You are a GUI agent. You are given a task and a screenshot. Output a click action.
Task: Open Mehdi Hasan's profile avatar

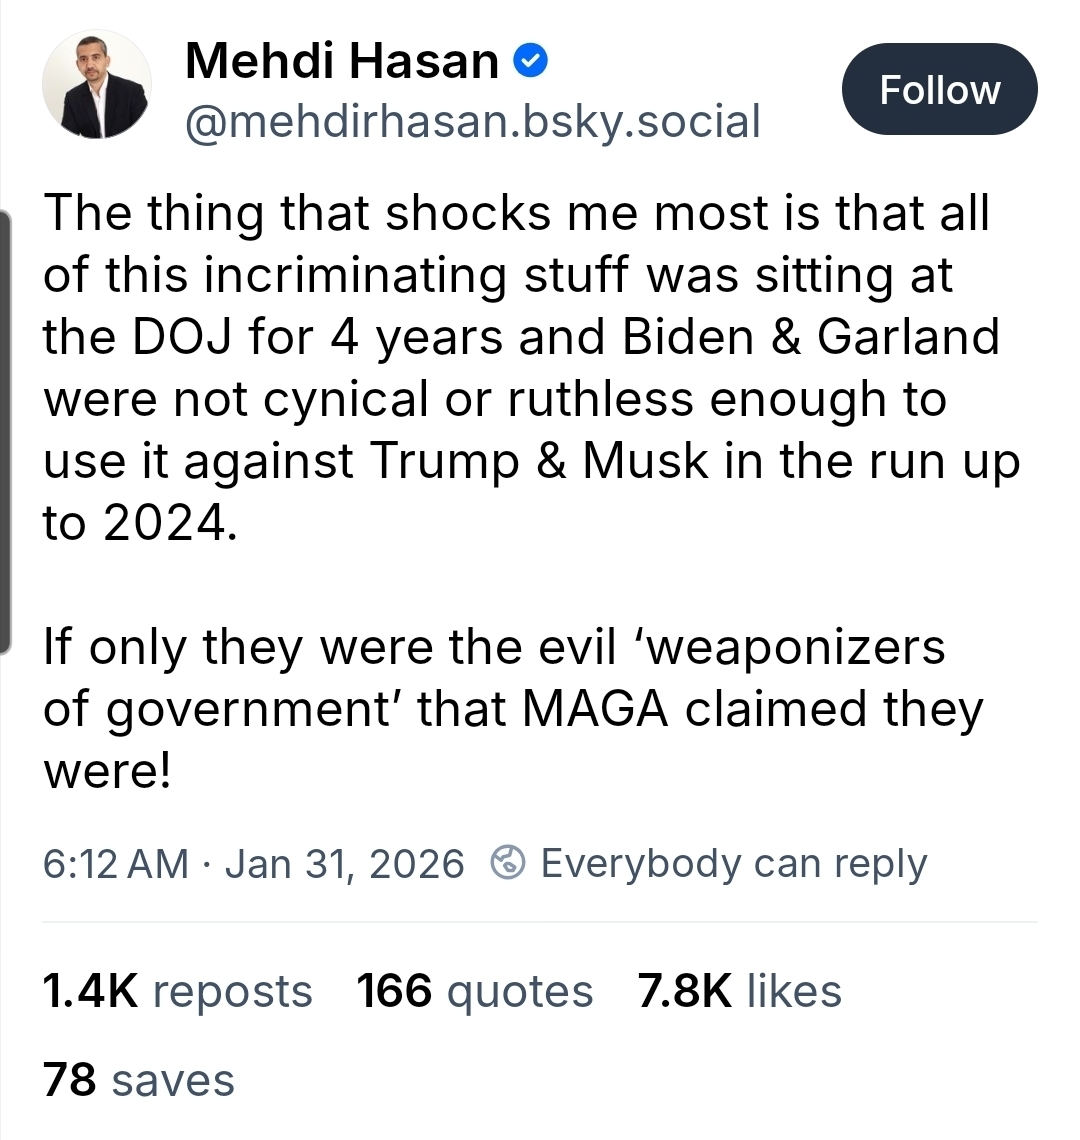tap(97, 84)
